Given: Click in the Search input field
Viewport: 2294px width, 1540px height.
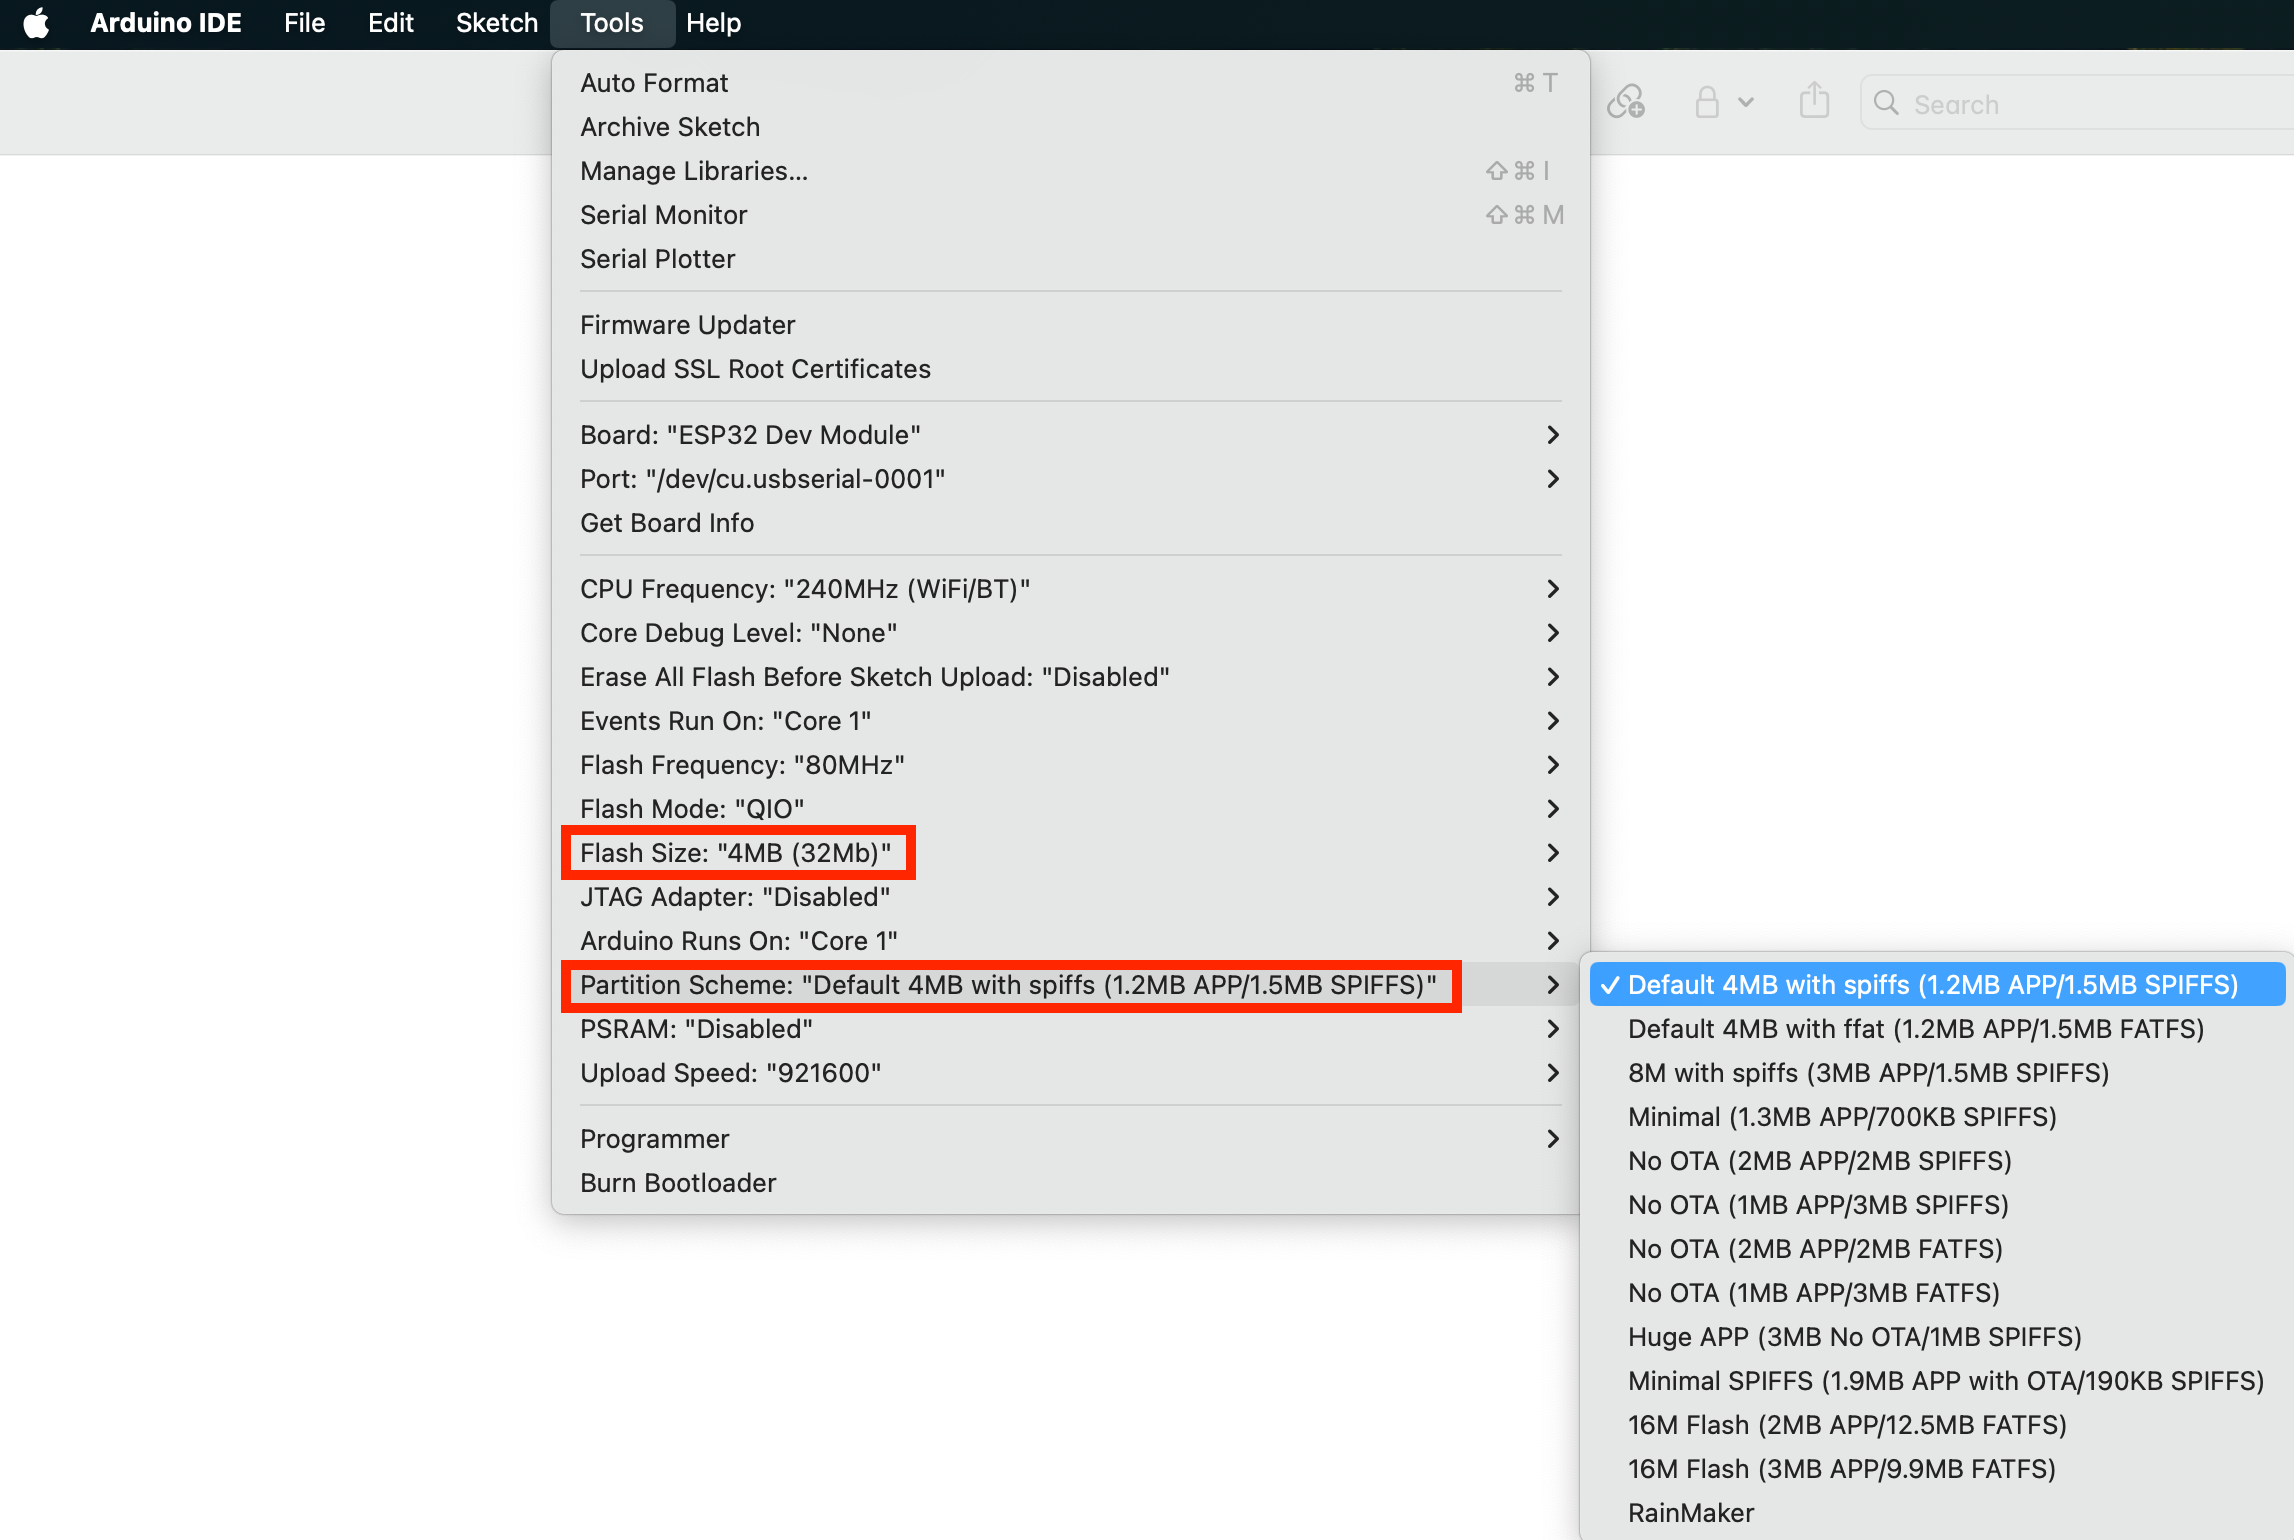Looking at the screenshot, I should coord(2090,104).
